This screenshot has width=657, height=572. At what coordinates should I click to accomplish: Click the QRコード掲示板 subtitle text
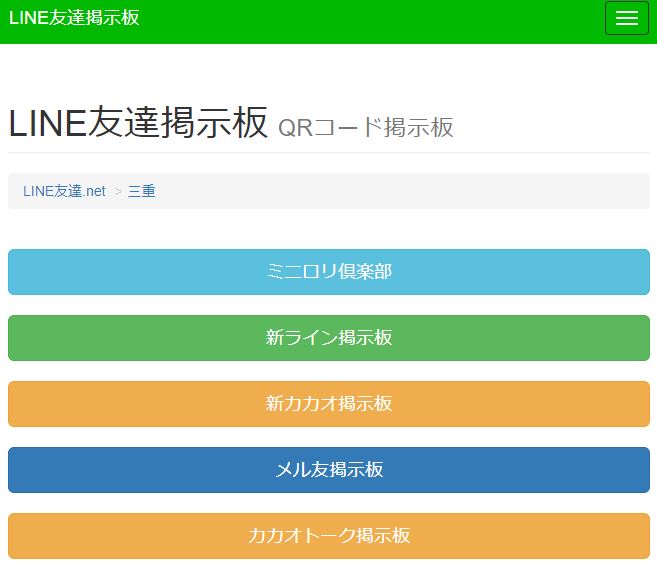click(365, 127)
